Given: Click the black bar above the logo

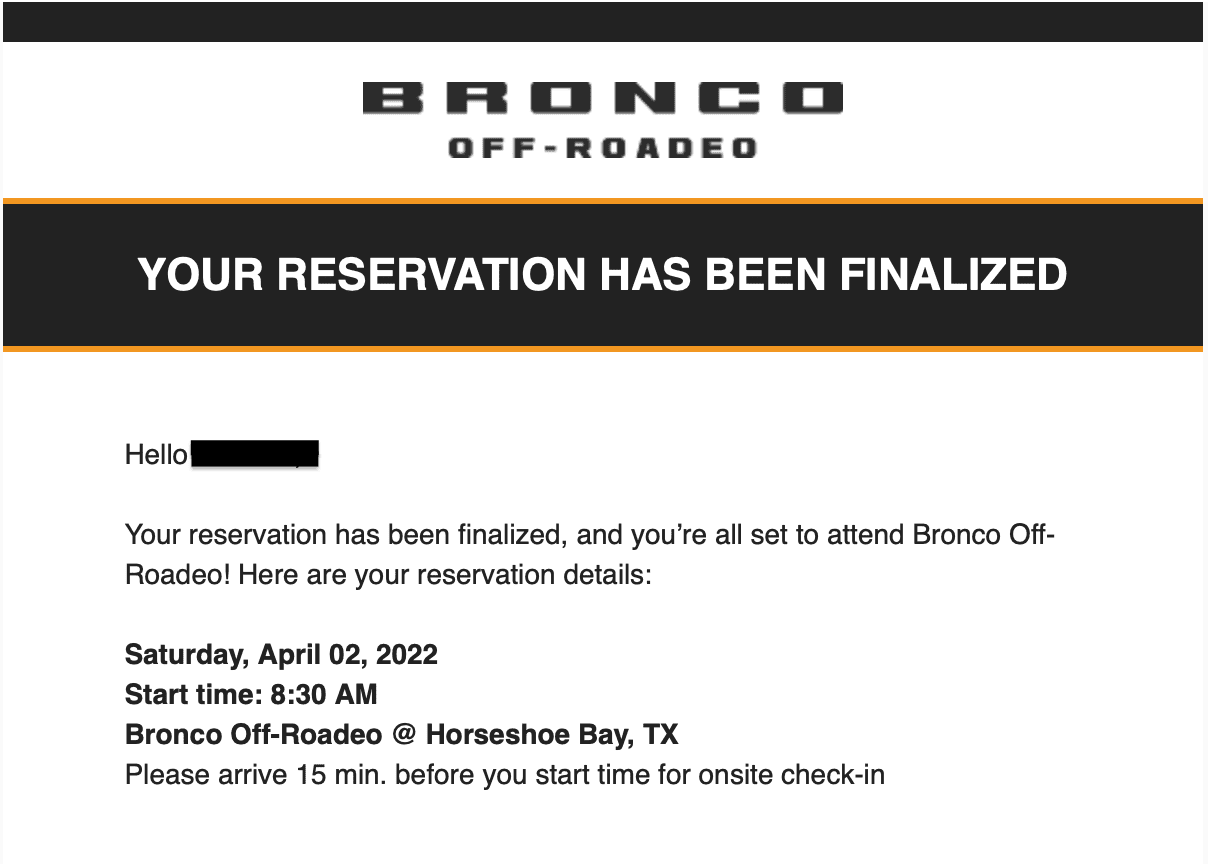Looking at the screenshot, I should point(603,21).
